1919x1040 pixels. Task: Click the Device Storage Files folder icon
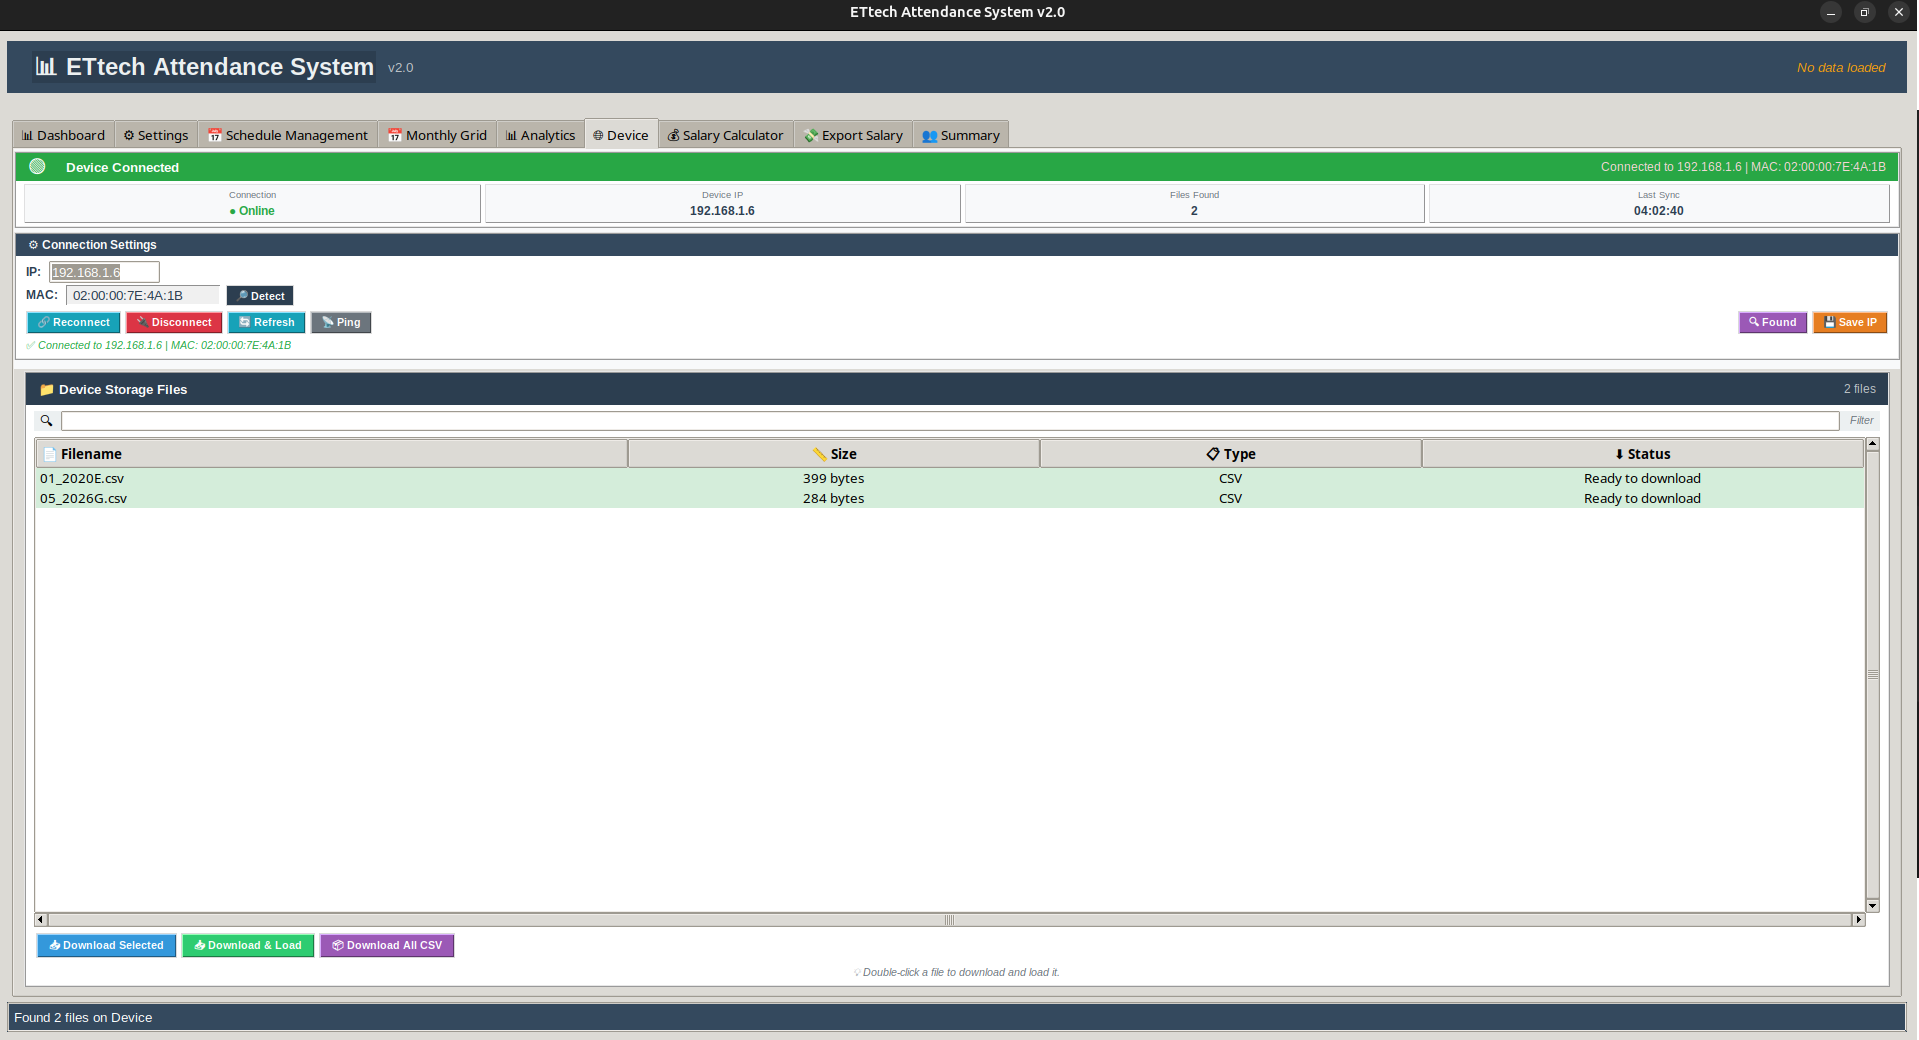click(x=46, y=390)
